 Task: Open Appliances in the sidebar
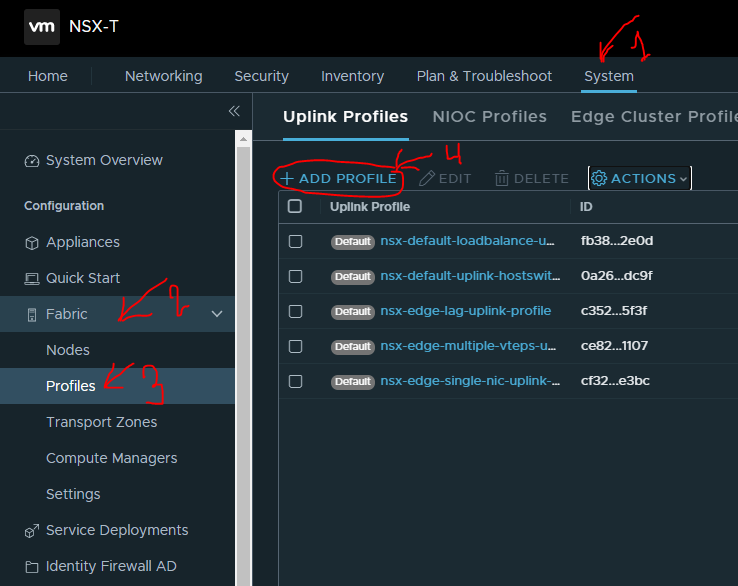click(x=83, y=242)
